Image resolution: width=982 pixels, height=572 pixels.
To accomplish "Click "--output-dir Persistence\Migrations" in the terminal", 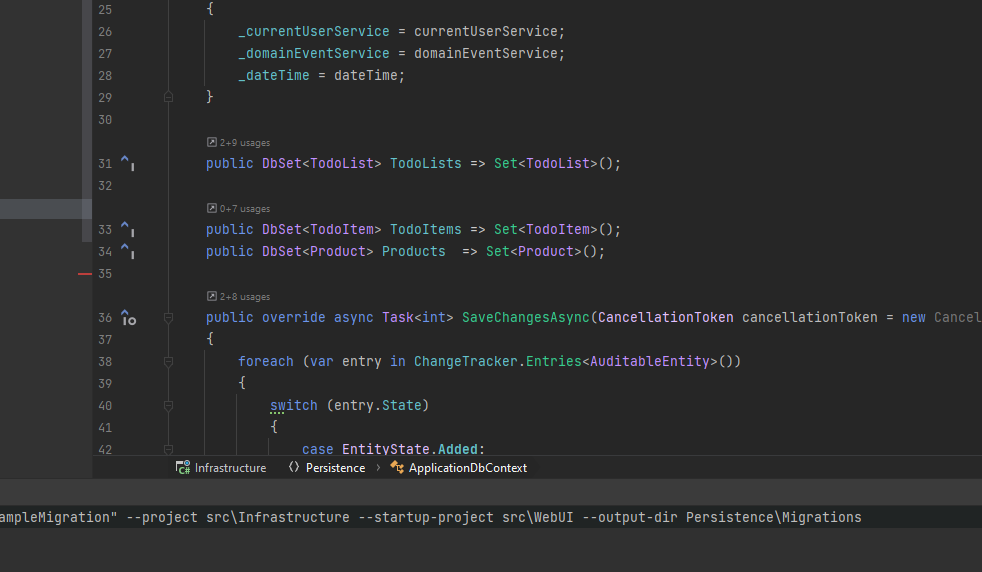I will [x=722, y=517].
